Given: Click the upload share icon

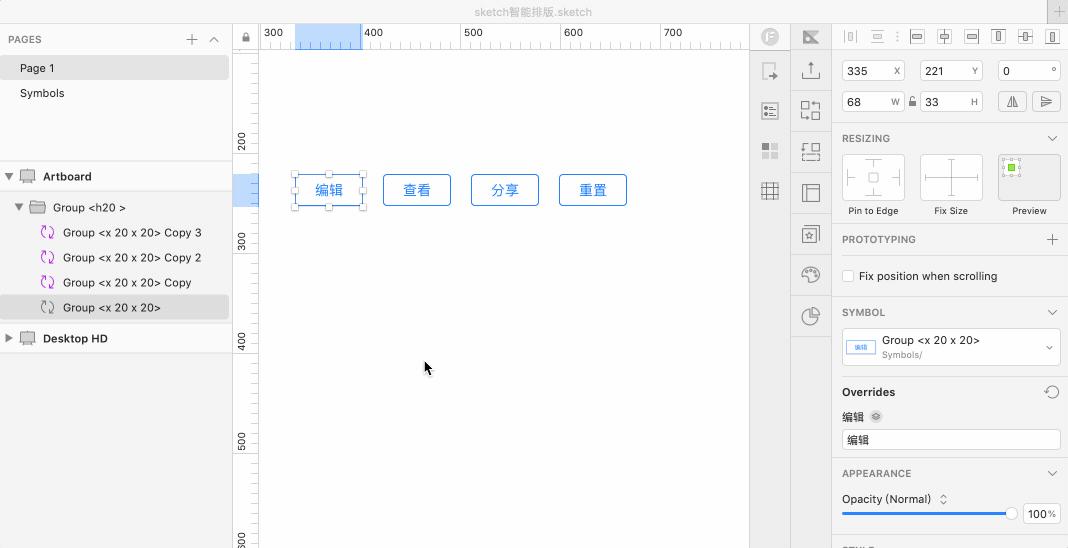Looking at the screenshot, I should coord(811,70).
